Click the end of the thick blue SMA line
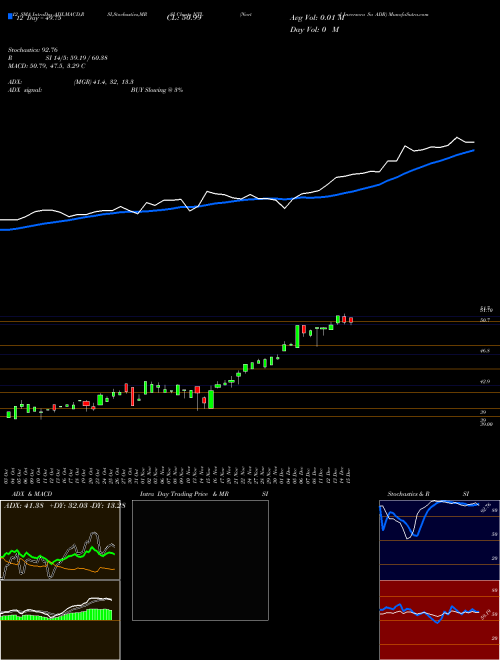The width and height of the screenshot is (500, 660). tap(474, 150)
